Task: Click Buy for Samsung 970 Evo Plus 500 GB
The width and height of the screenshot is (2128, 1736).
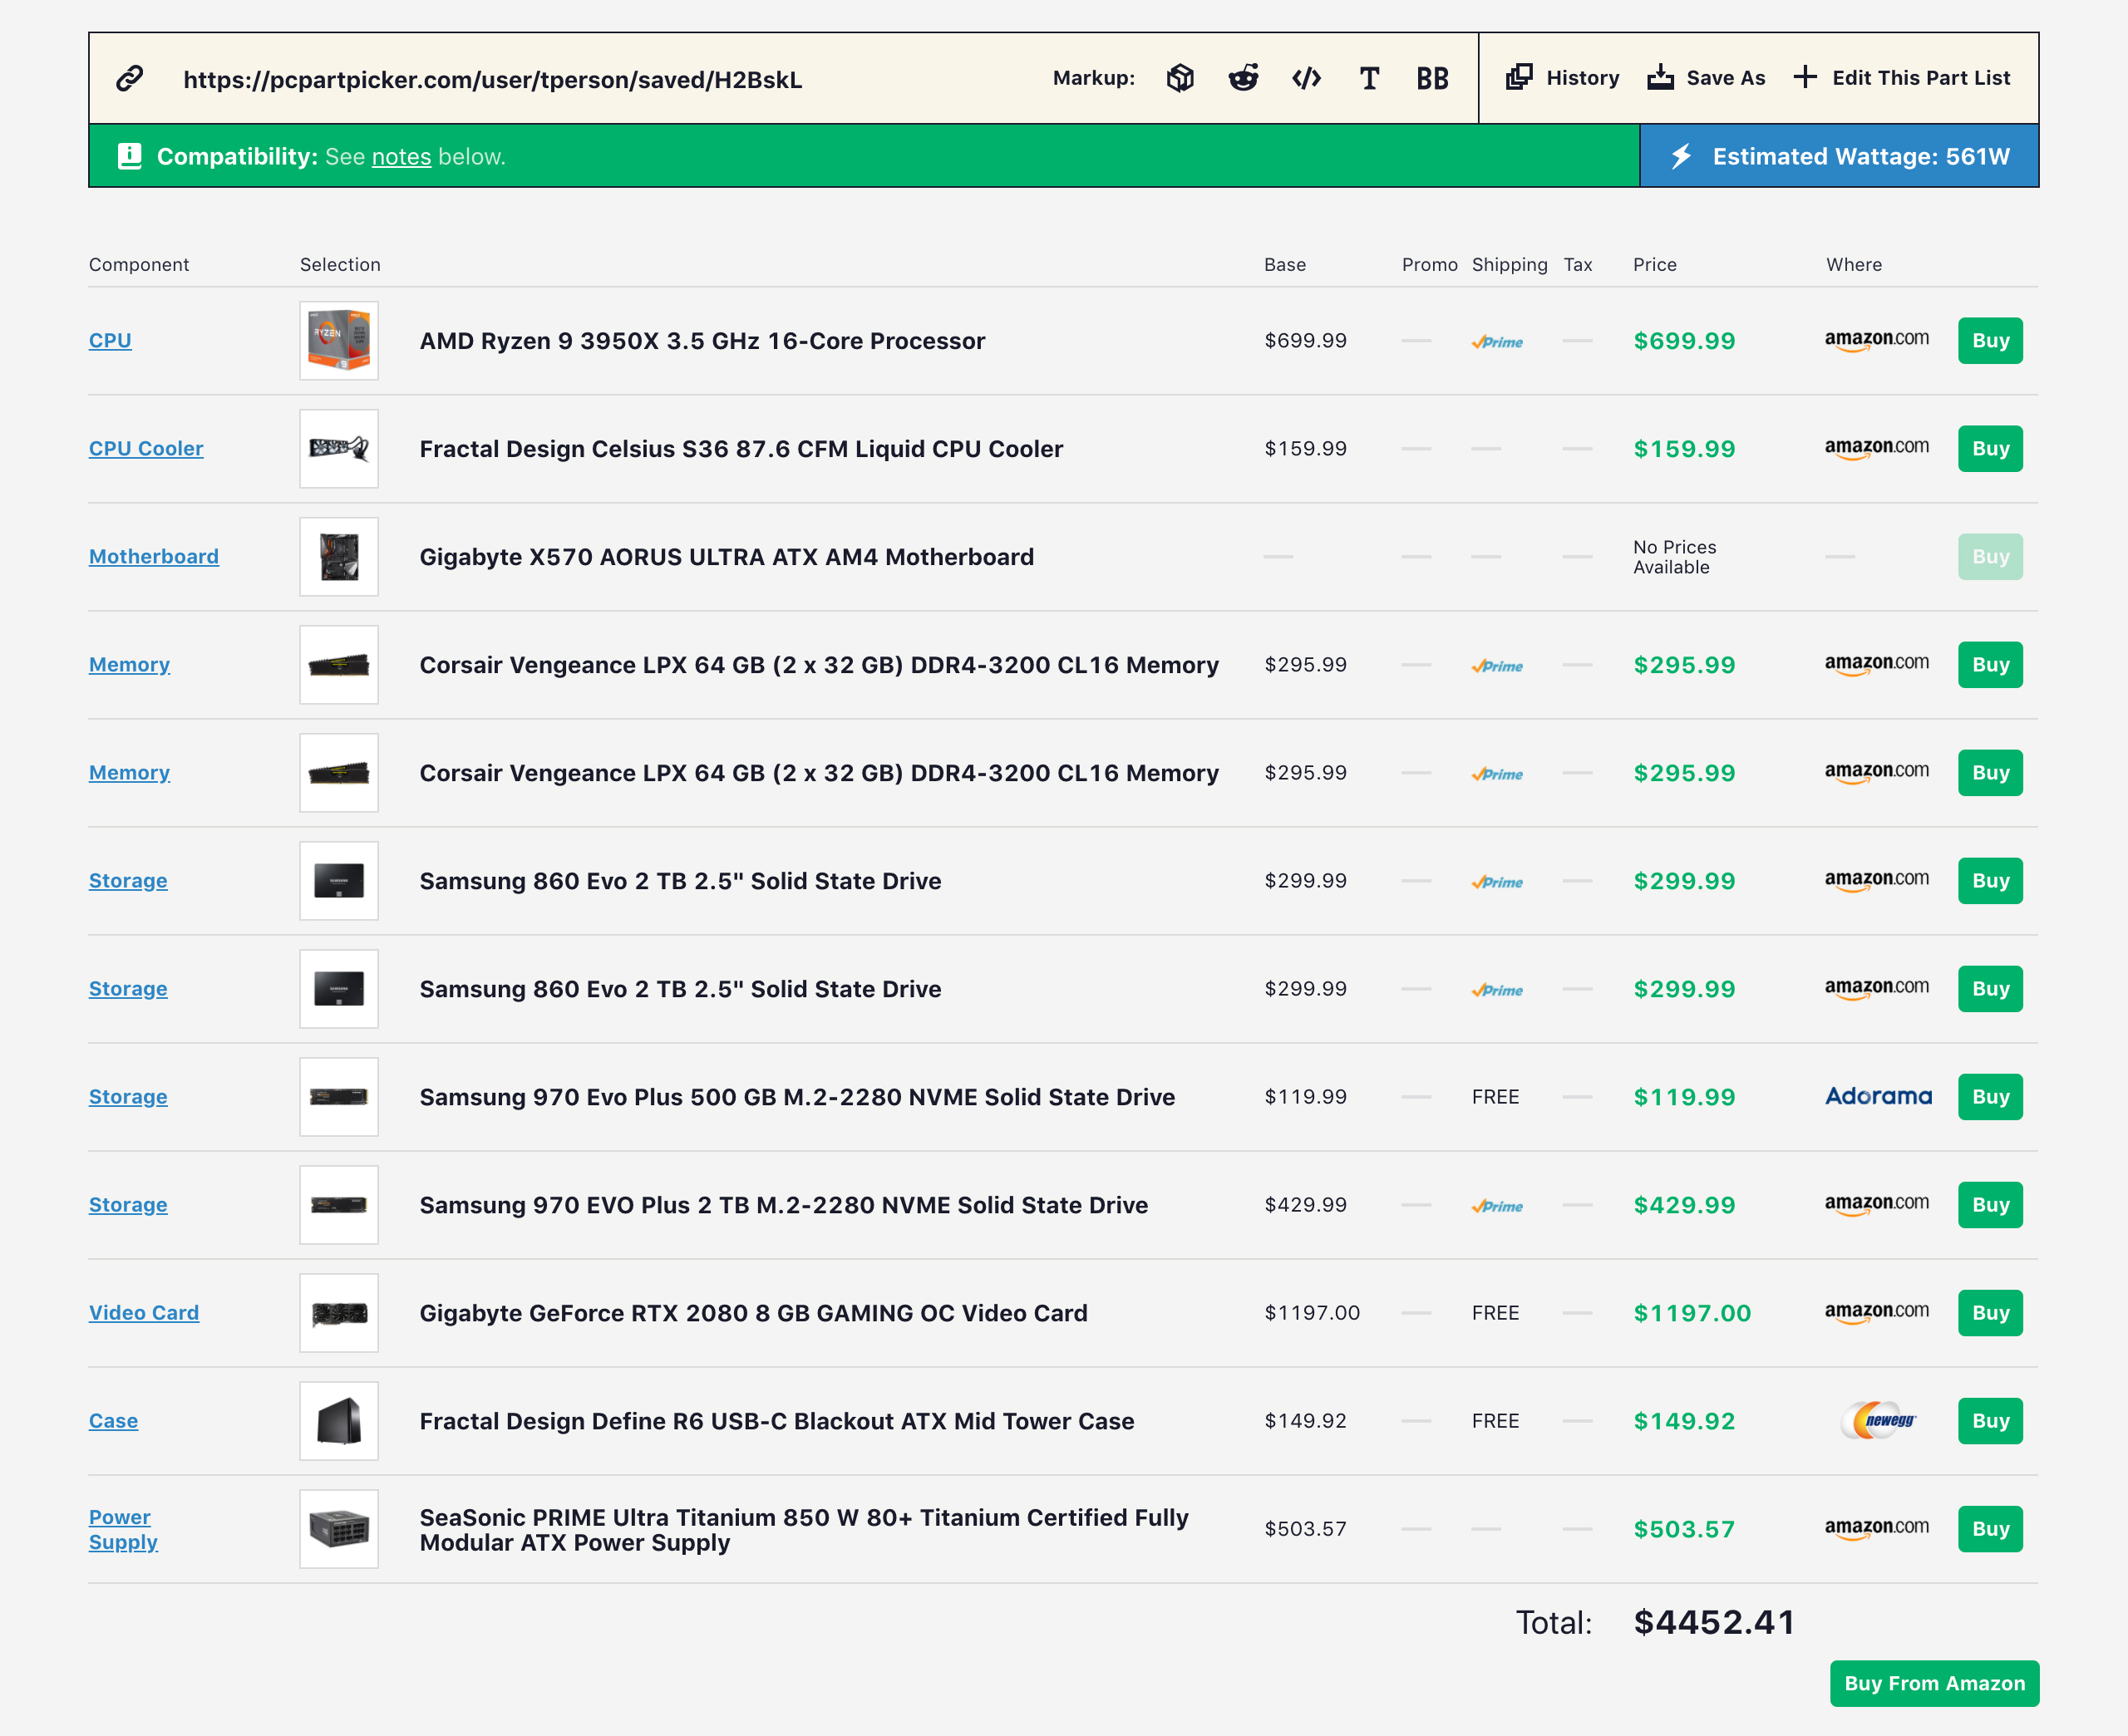Action: 1990,1097
